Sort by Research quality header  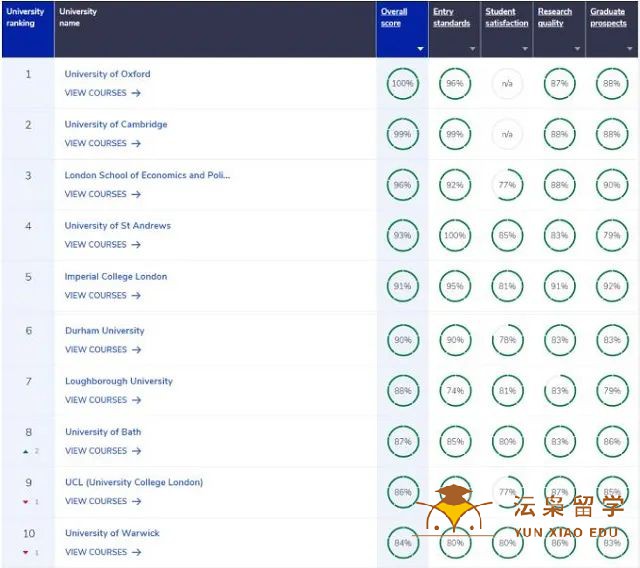click(x=555, y=17)
